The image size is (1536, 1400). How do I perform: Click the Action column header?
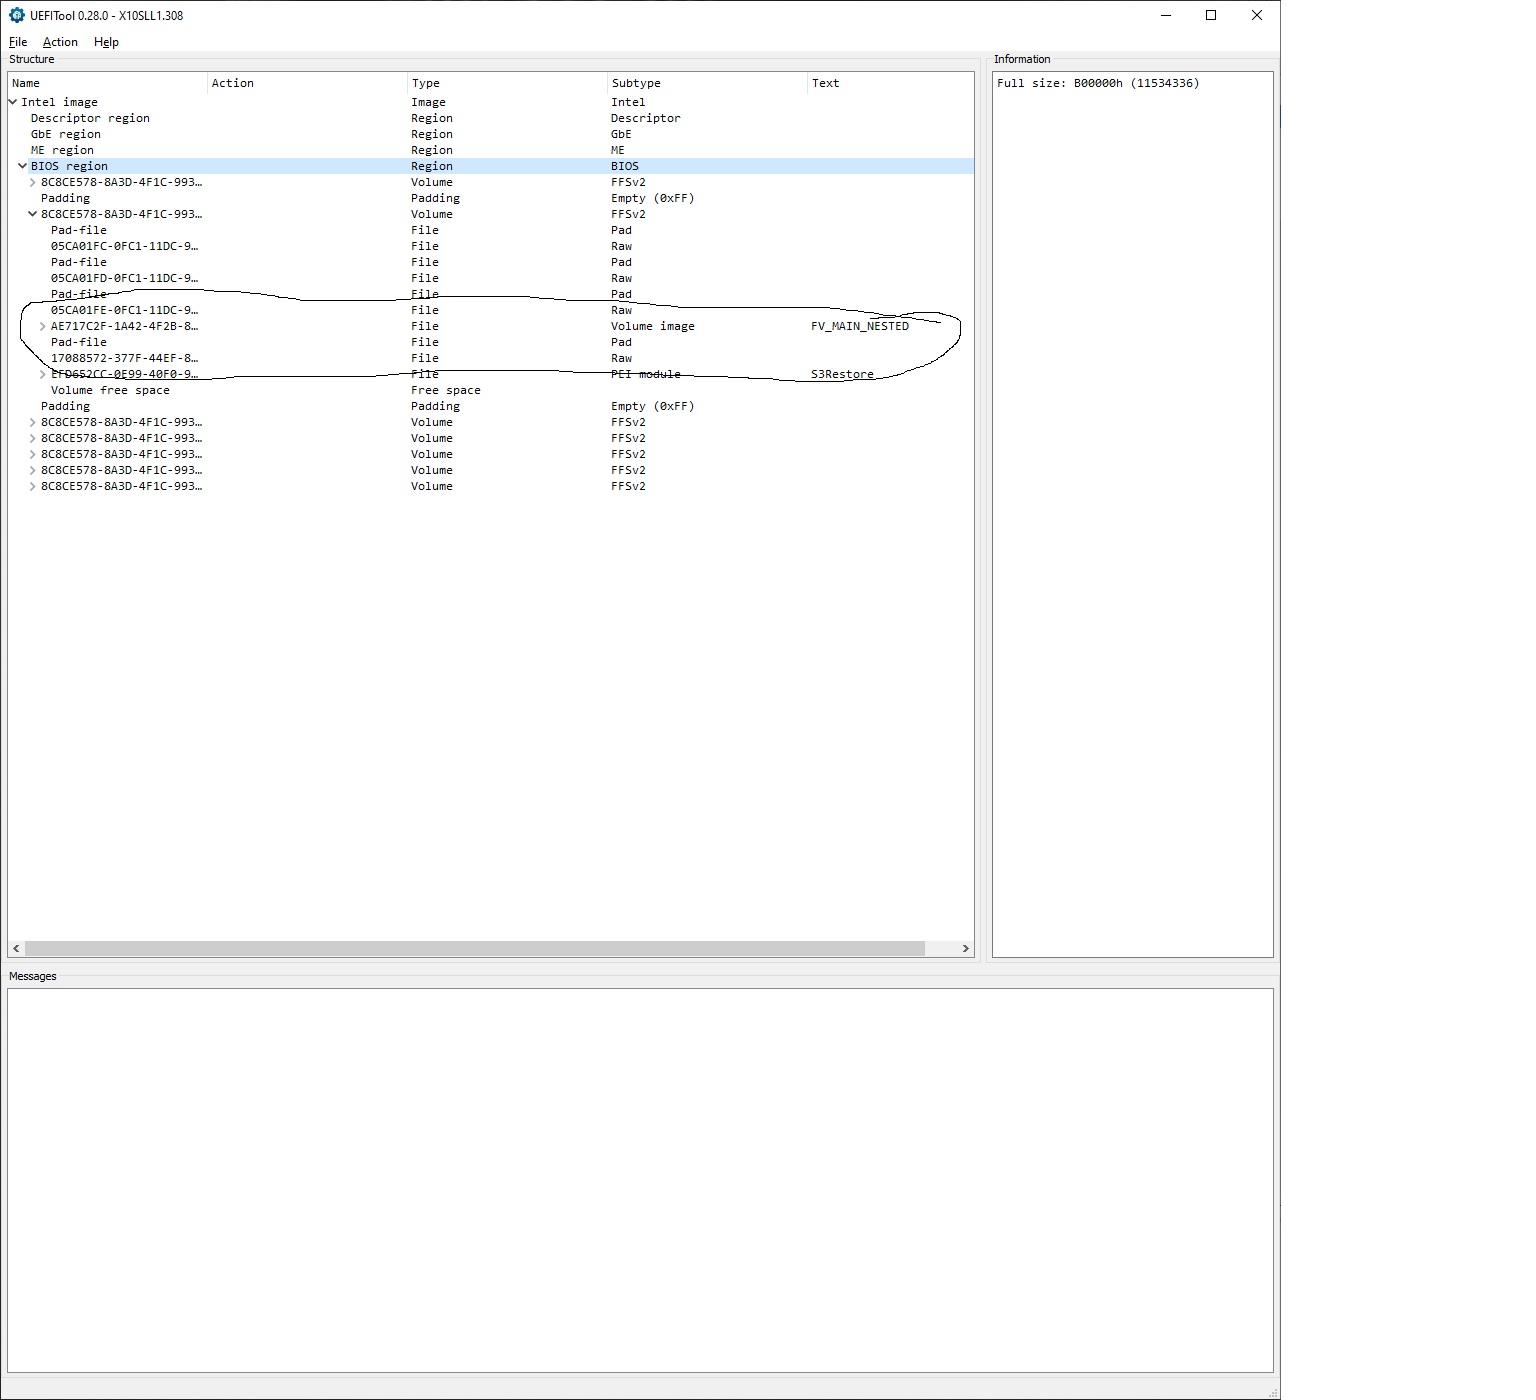(308, 83)
